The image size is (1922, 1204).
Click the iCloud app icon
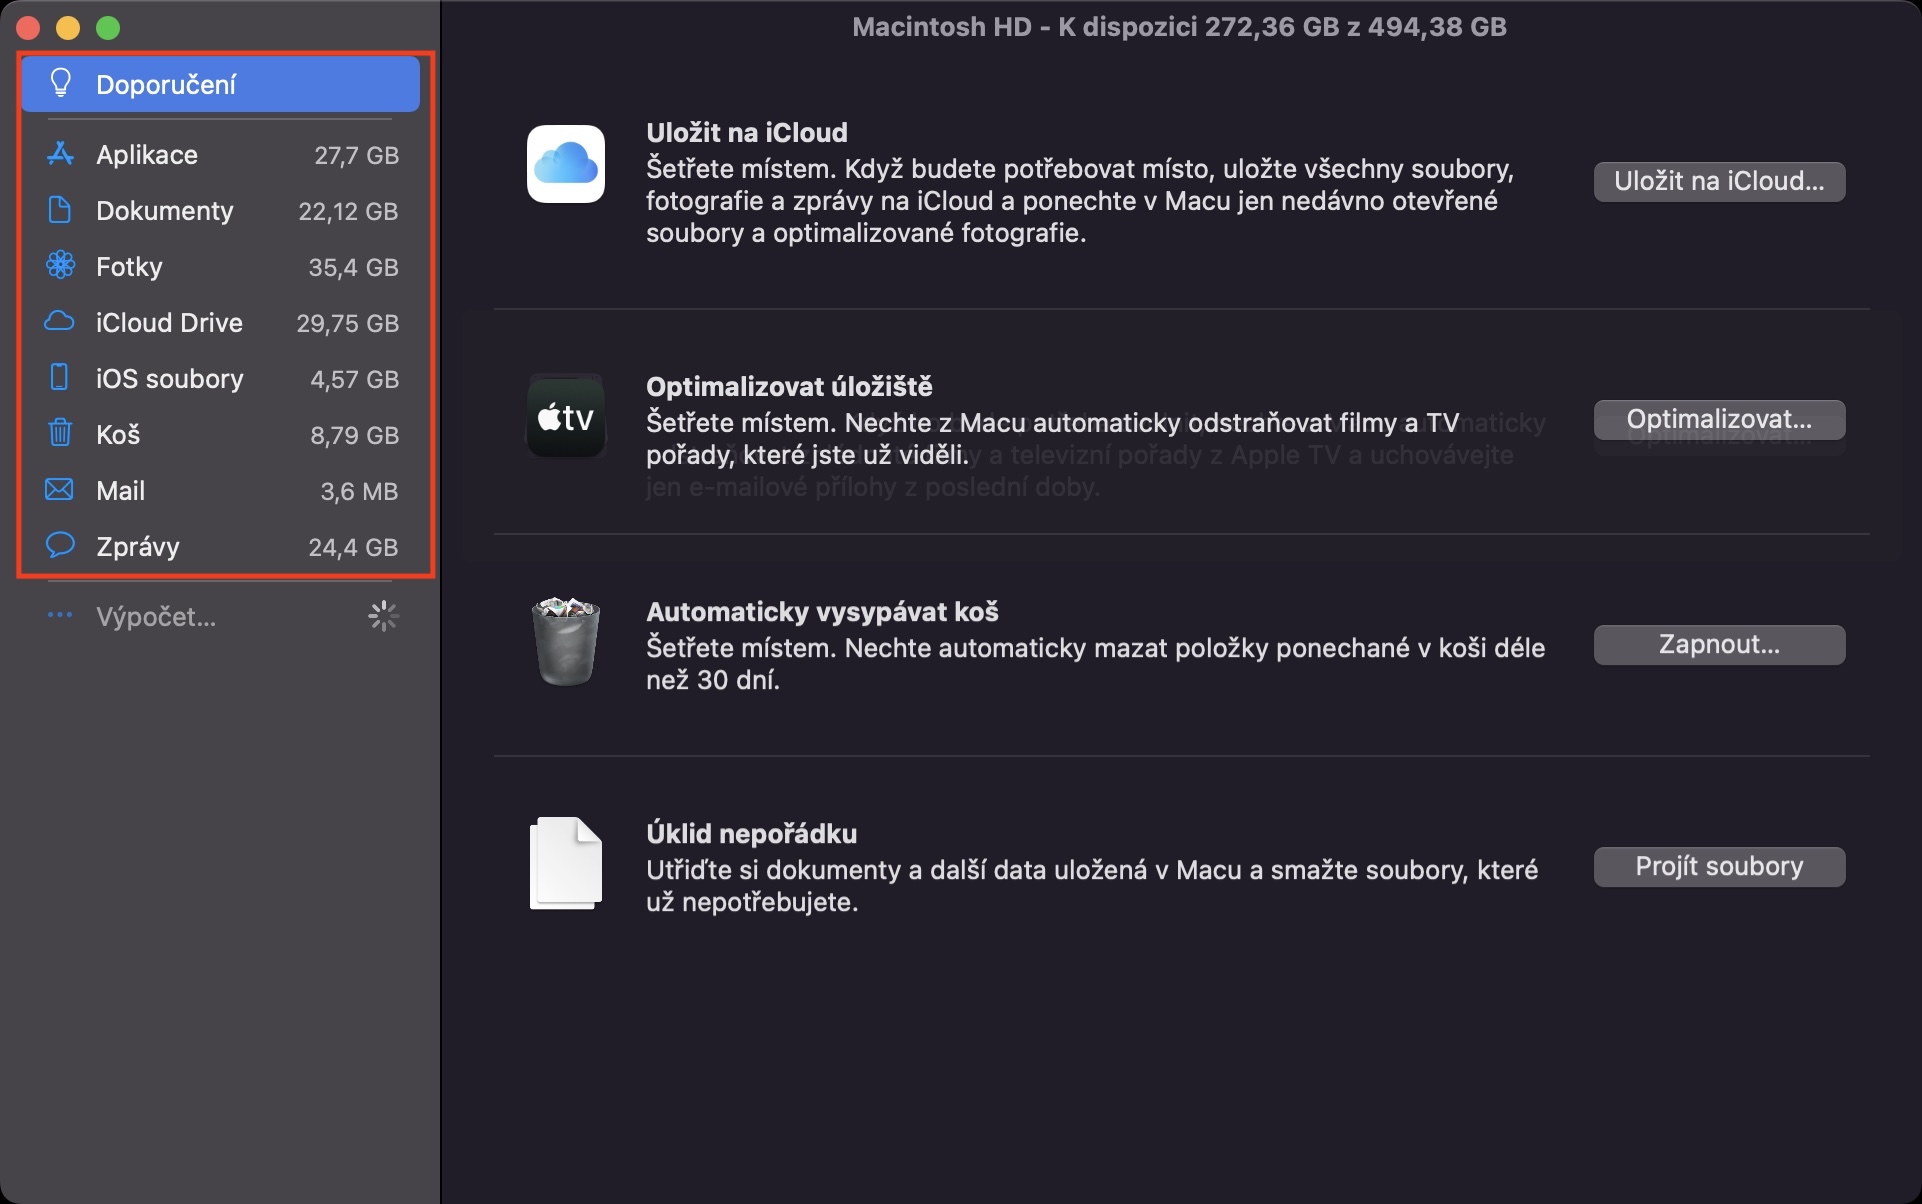(x=566, y=164)
